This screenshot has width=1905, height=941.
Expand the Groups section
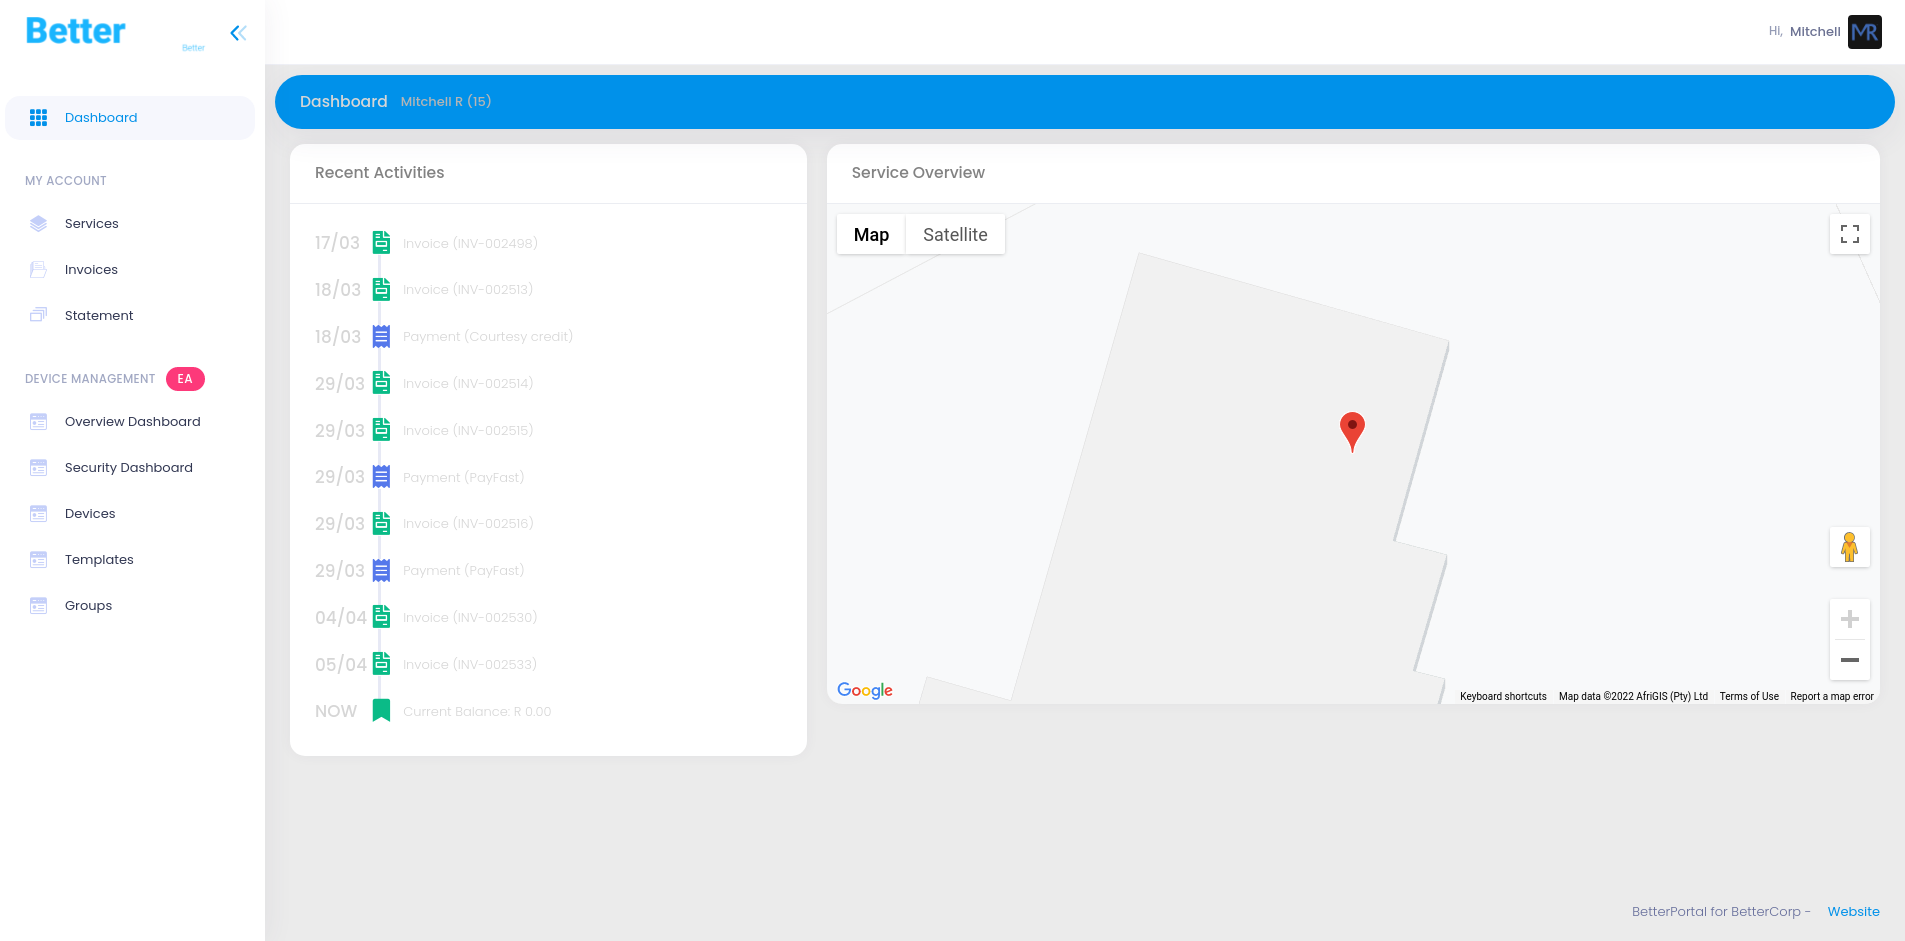38,605
